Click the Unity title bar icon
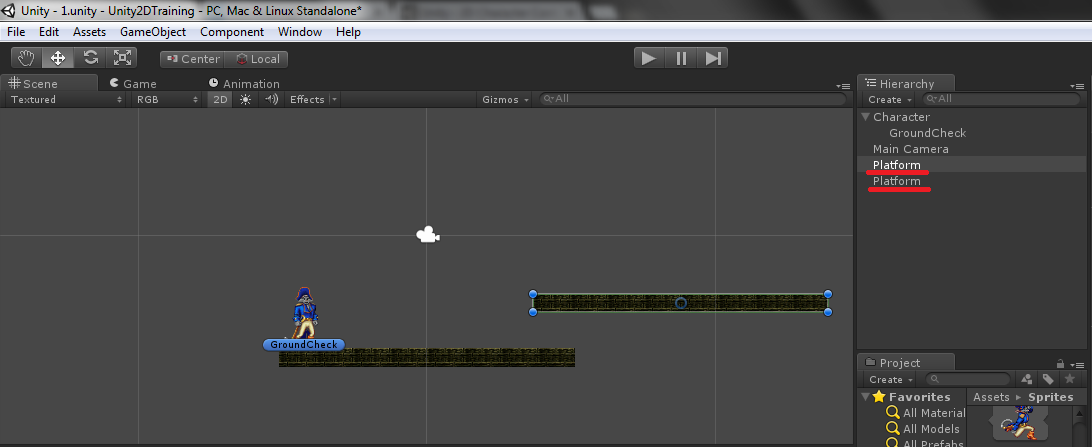This screenshot has height=447, width=1092. 8,10
